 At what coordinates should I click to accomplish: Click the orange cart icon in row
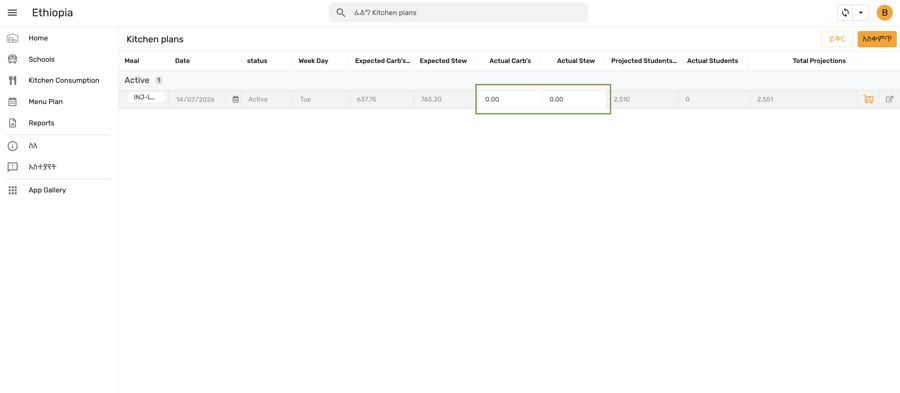[x=868, y=99]
